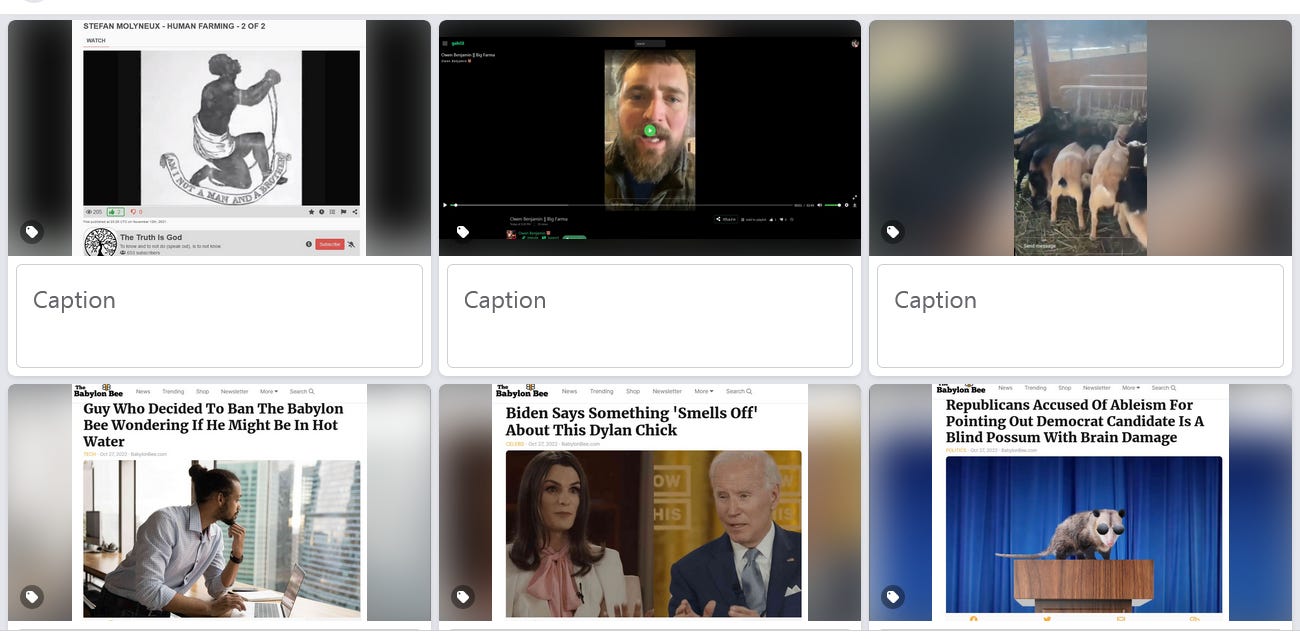Image resolution: width=1300 pixels, height=639 pixels.
Task: Focus Caption field under the goats photo
Action: [x=1080, y=316]
